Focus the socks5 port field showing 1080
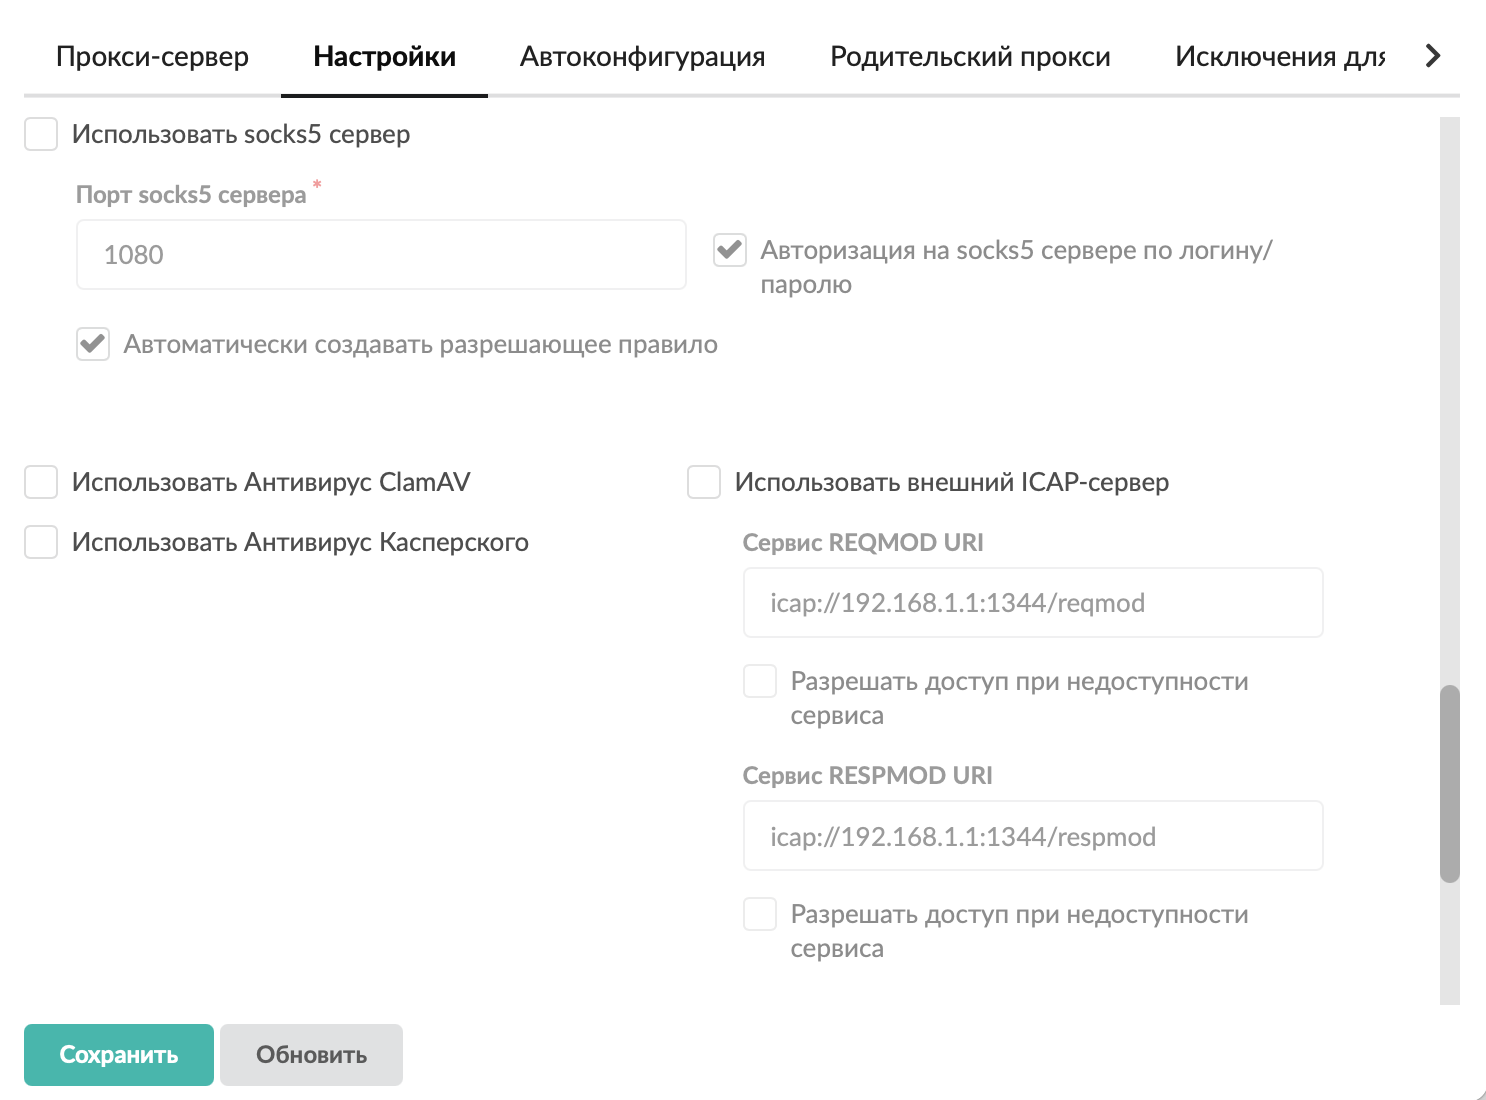This screenshot has height=1100, width=1486. click(x=381, y=255)
